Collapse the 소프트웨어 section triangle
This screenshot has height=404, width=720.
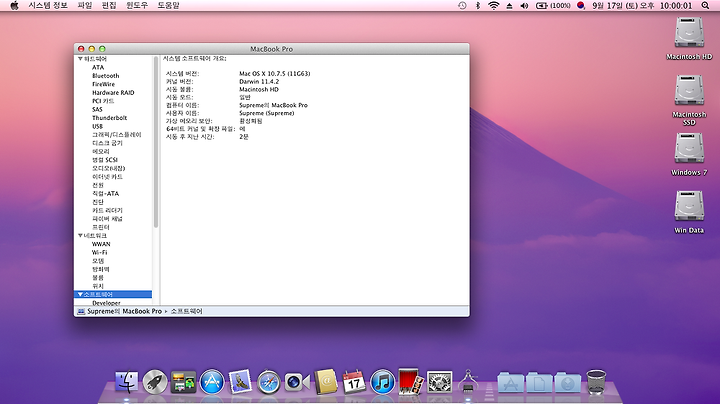80,294
